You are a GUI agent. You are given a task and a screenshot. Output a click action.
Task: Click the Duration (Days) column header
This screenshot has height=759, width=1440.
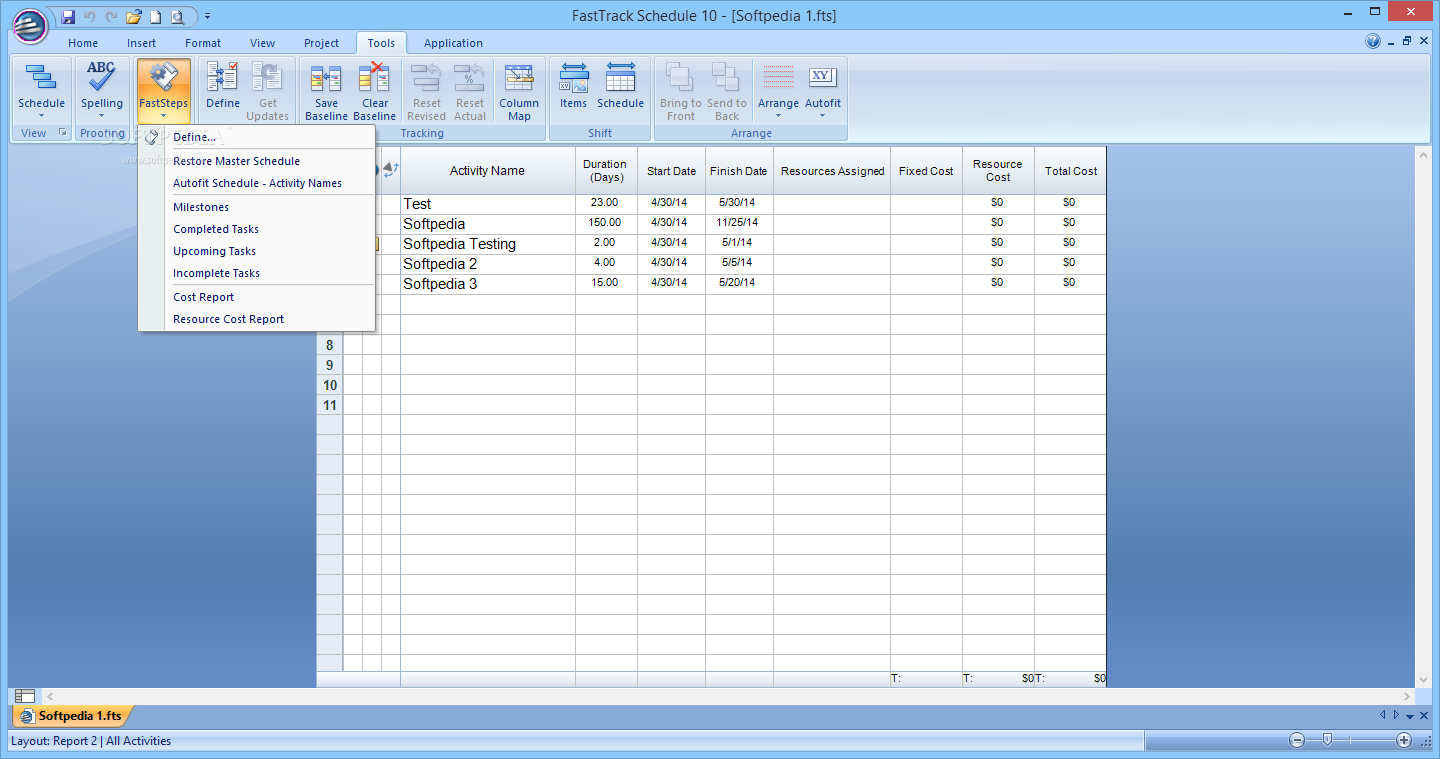click(605, 171)
